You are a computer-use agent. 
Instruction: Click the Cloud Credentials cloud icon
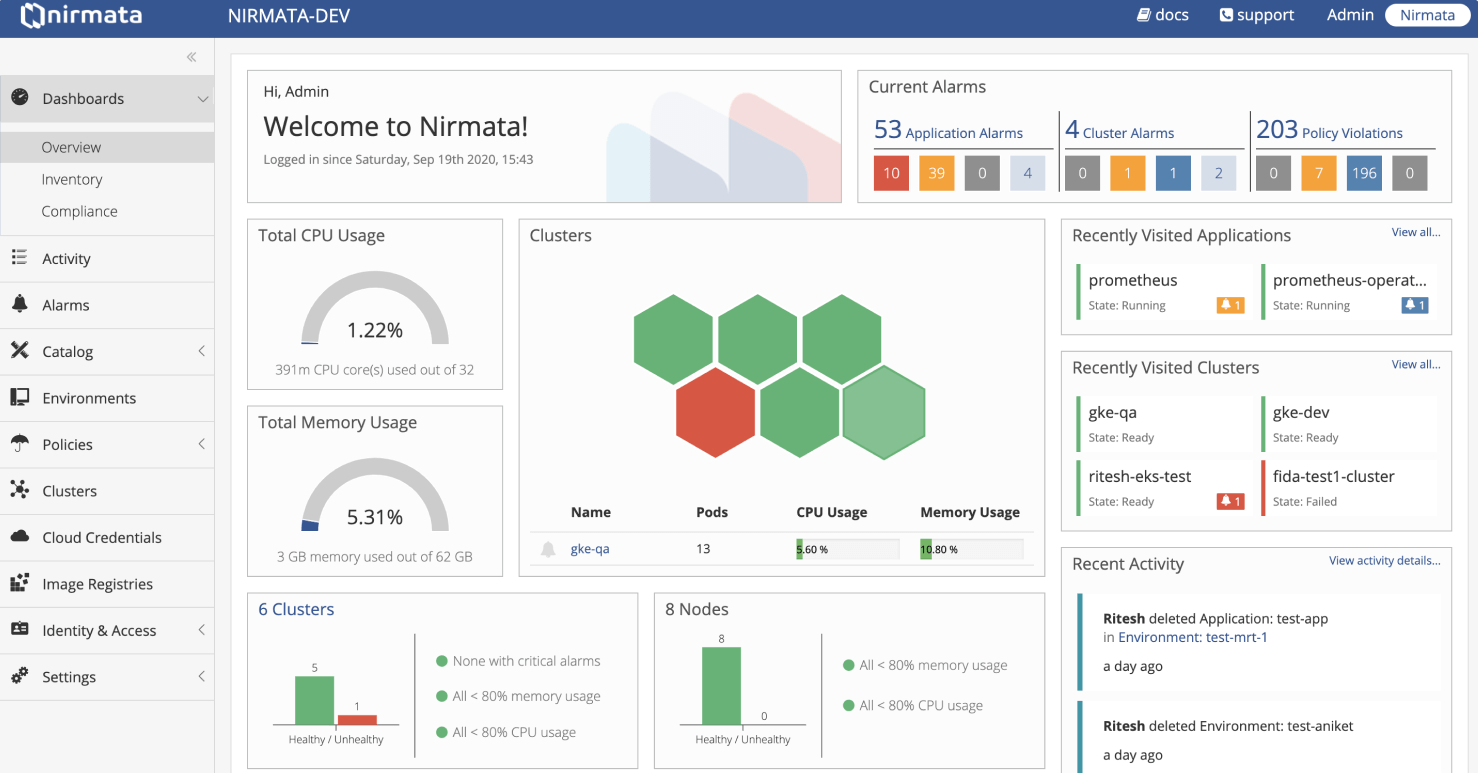point(19,536)
